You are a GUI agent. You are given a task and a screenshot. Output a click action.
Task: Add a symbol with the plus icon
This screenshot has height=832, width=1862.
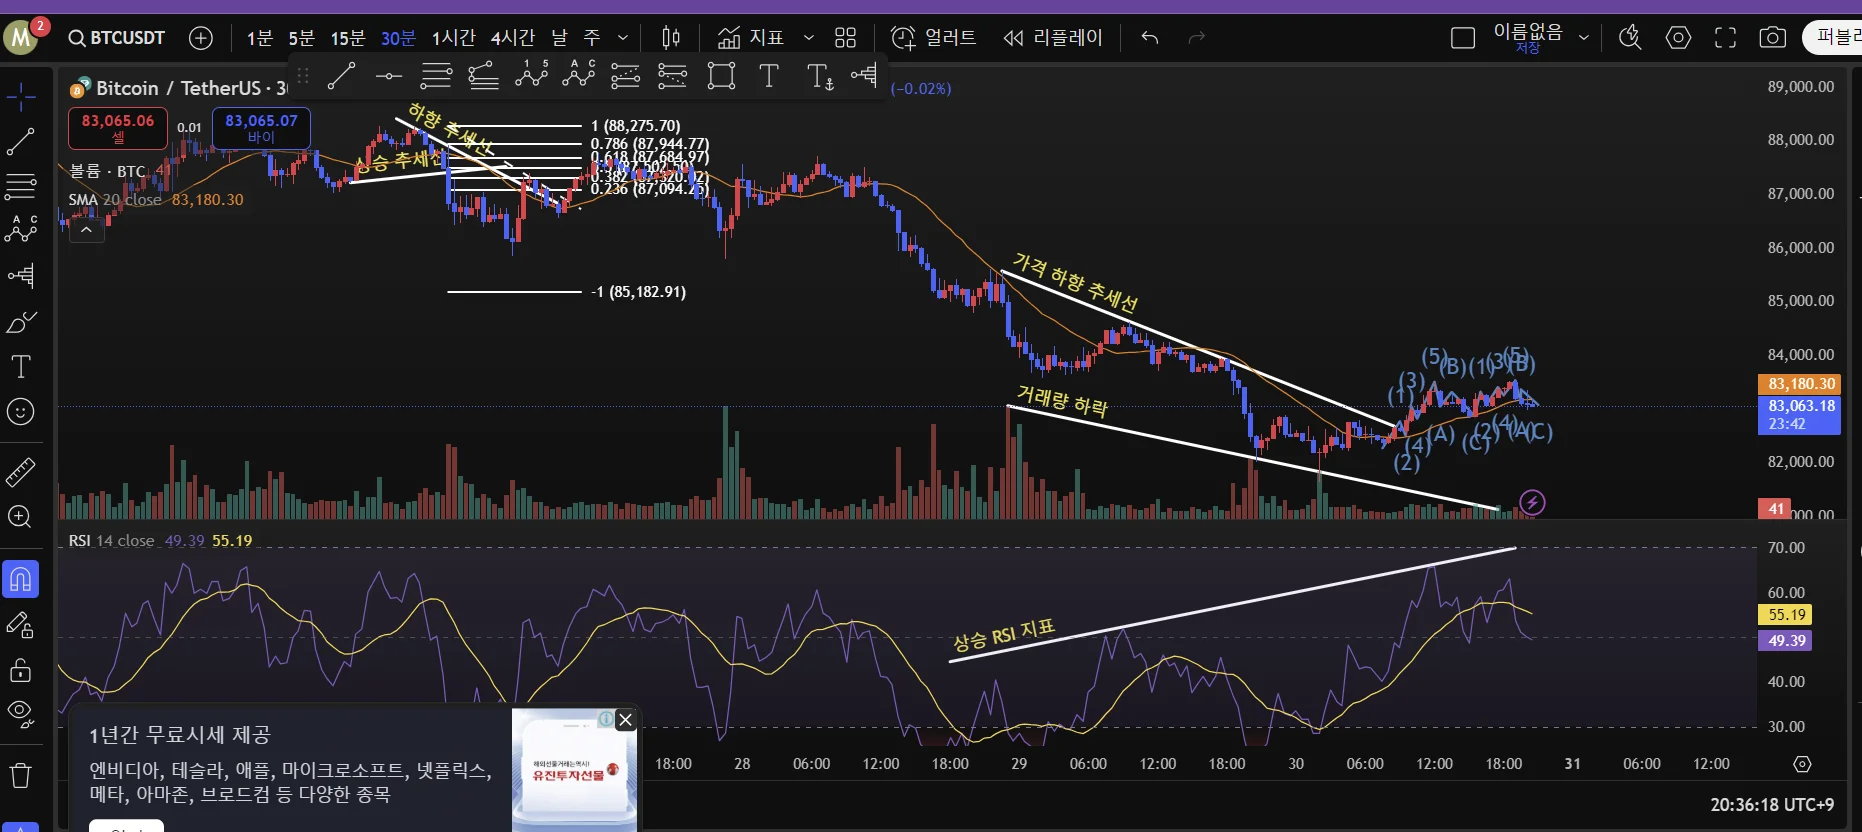[x=201, y=38]
